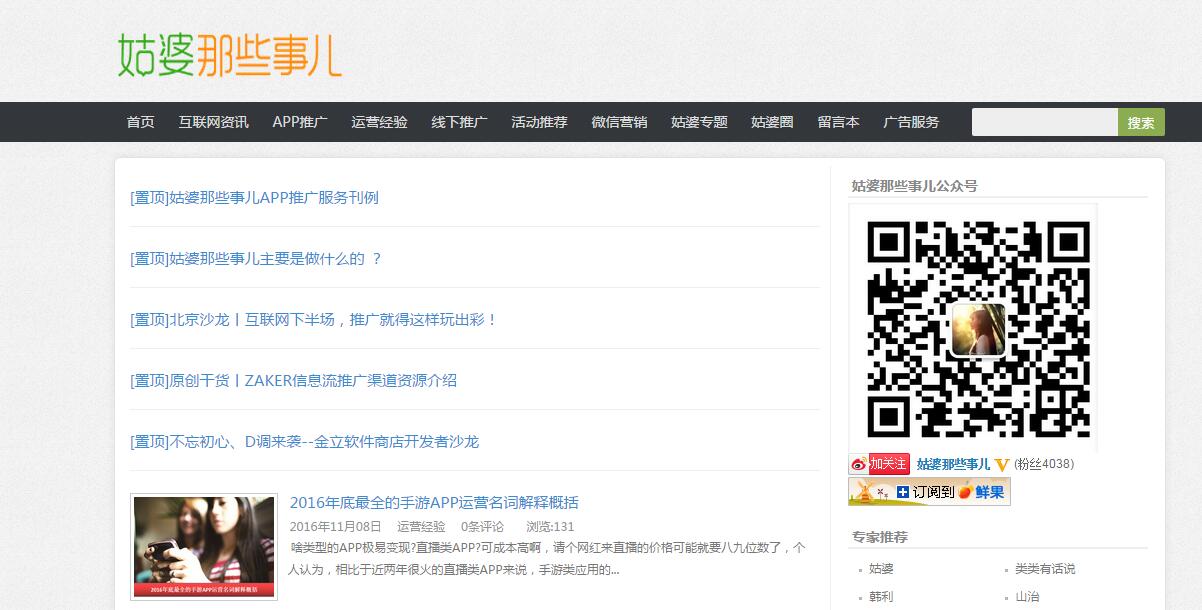Image resolution: width=1202 pixels, height=610 pixels.
Task: Click the blue plus icon before 订阅到
Action: click(x=903, y=492)
